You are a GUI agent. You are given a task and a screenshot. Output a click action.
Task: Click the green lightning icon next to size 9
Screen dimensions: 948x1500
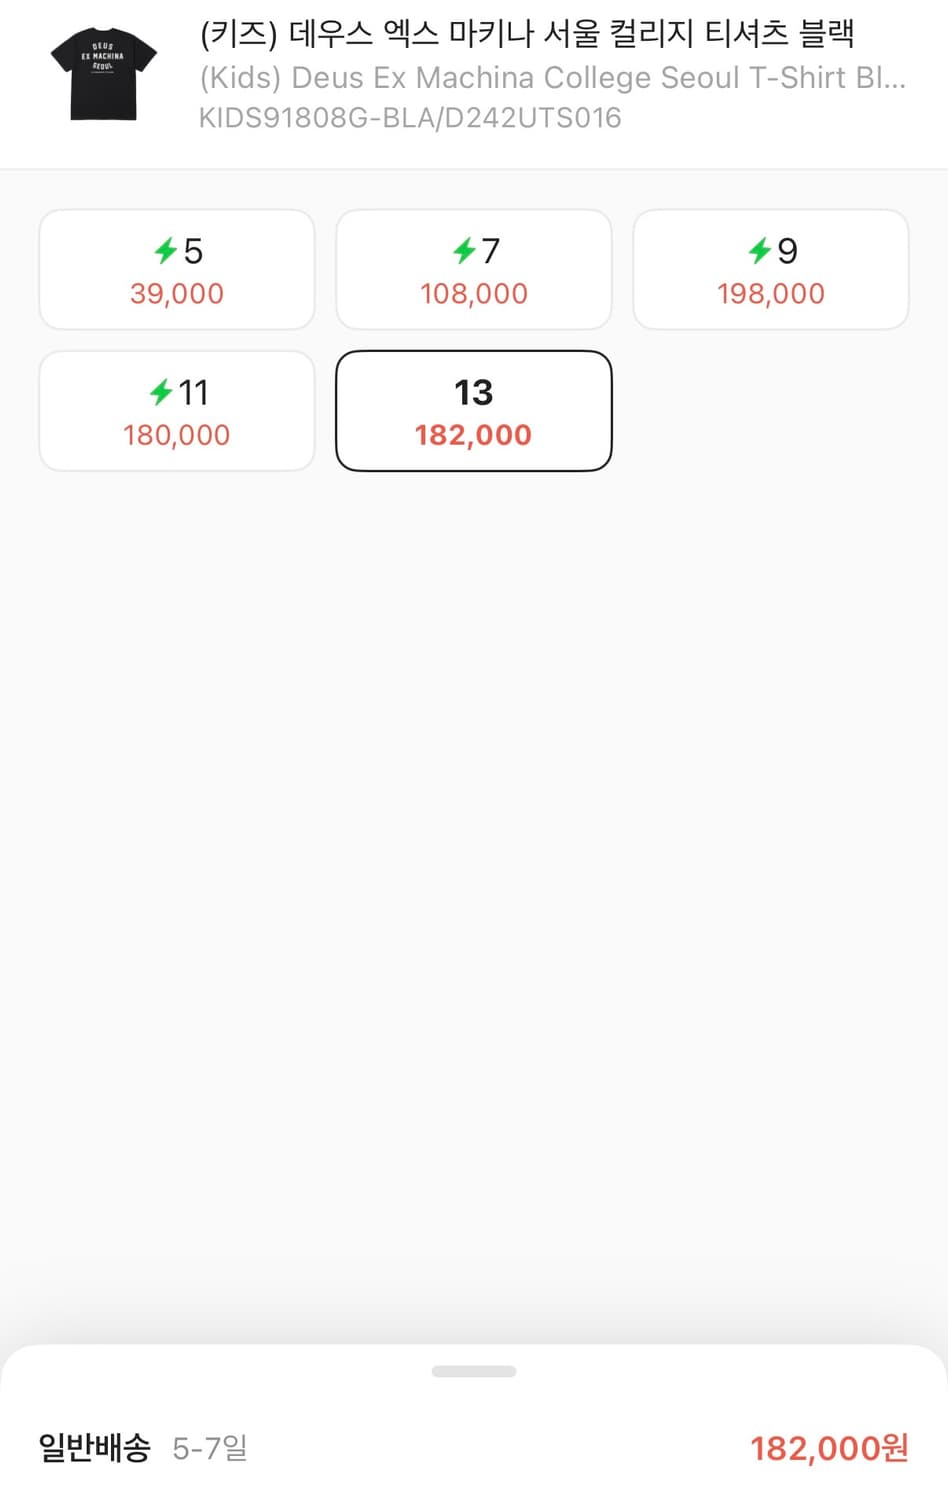760,250
